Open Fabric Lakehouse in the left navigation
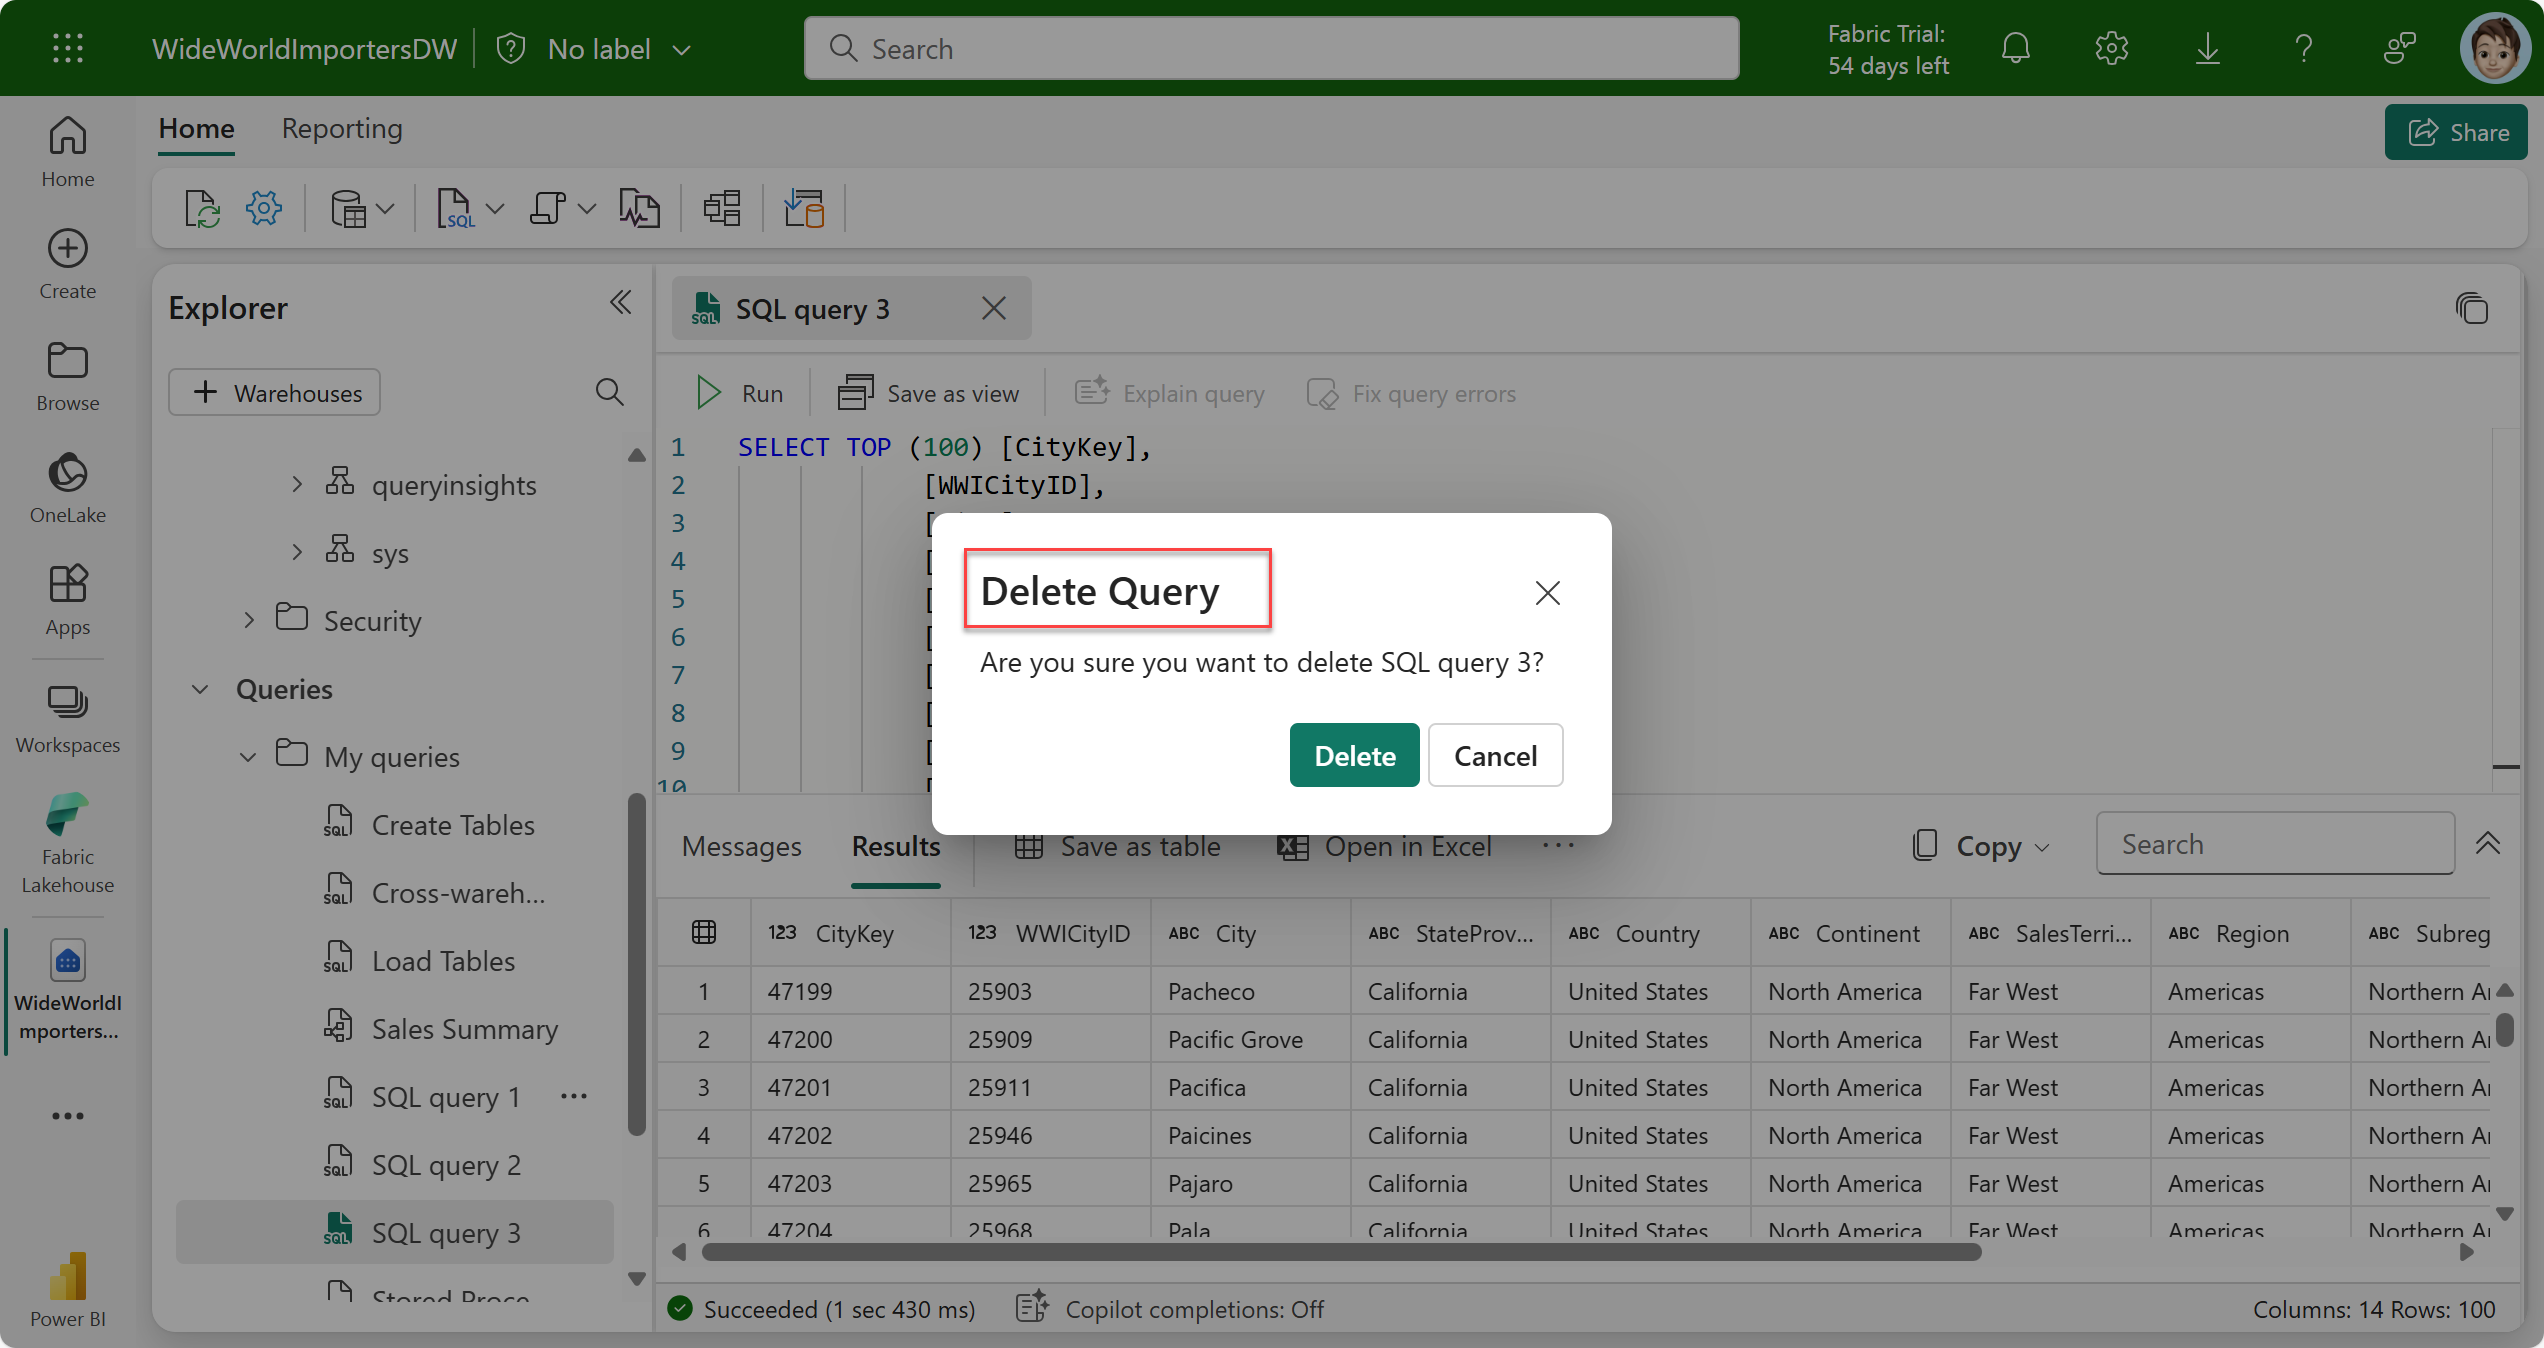 [x=68, y=843]
